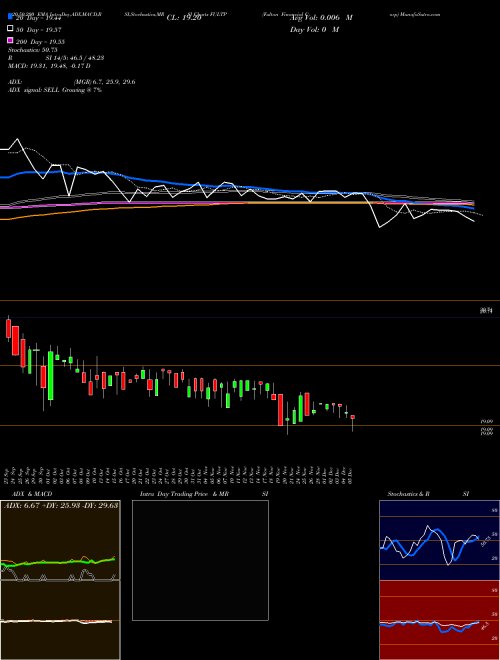The width and height of the screenshot is (500, 660).
Task: Open the empty Intra Day Trading Price chart box
Action: click(x=200, y=560)
